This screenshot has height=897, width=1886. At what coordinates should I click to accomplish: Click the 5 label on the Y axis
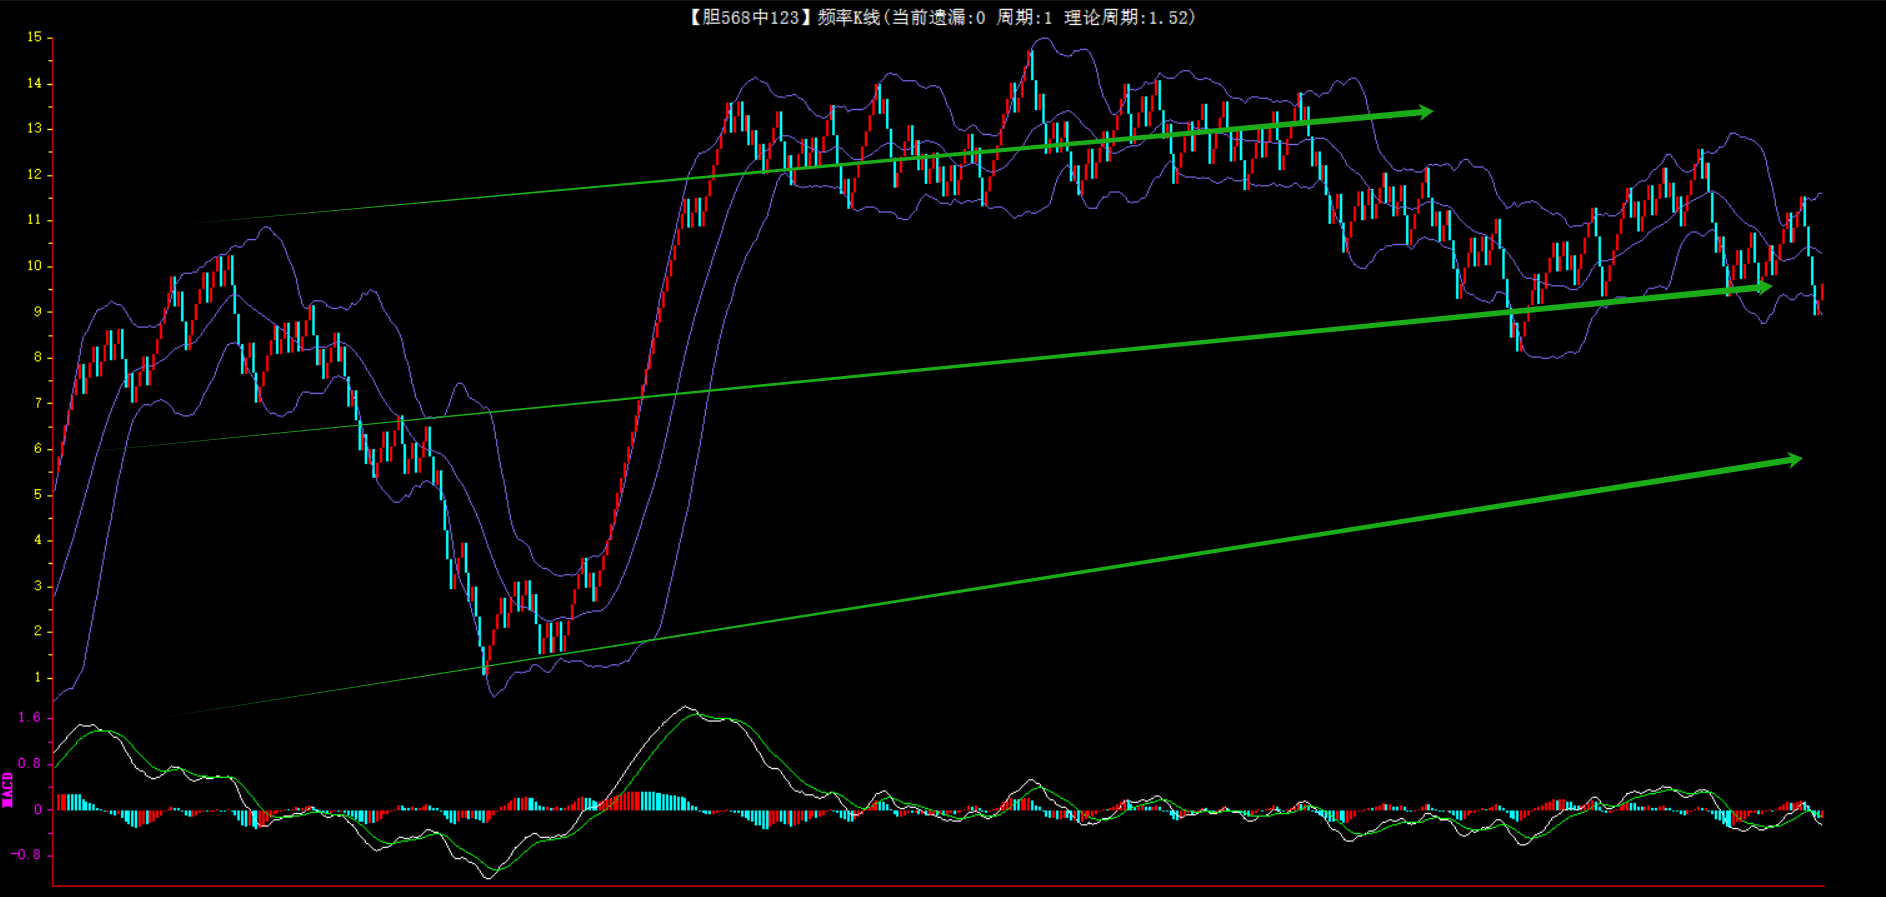(38, 494)
